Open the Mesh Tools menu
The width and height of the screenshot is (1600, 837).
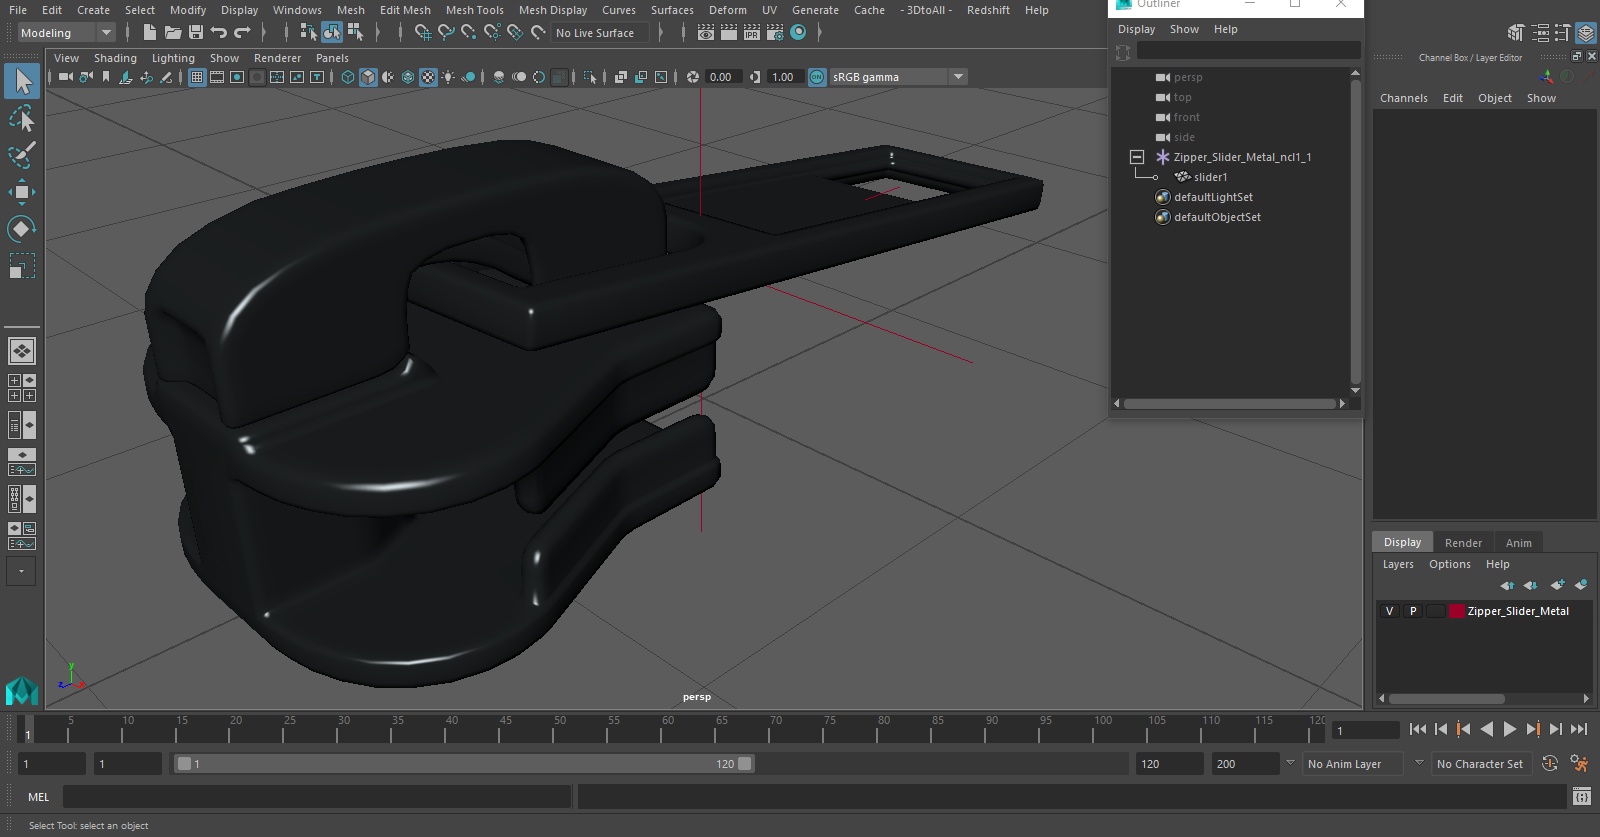tap(474, 10)
